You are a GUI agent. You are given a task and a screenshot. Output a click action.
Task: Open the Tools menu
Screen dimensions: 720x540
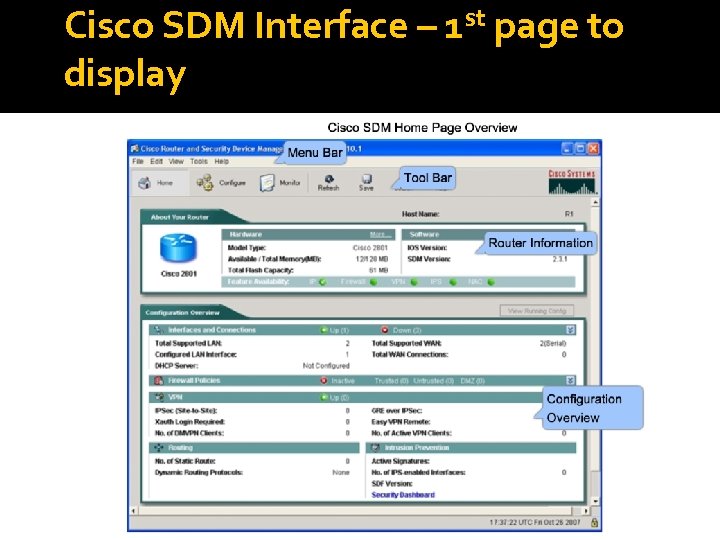click(199, 162)
